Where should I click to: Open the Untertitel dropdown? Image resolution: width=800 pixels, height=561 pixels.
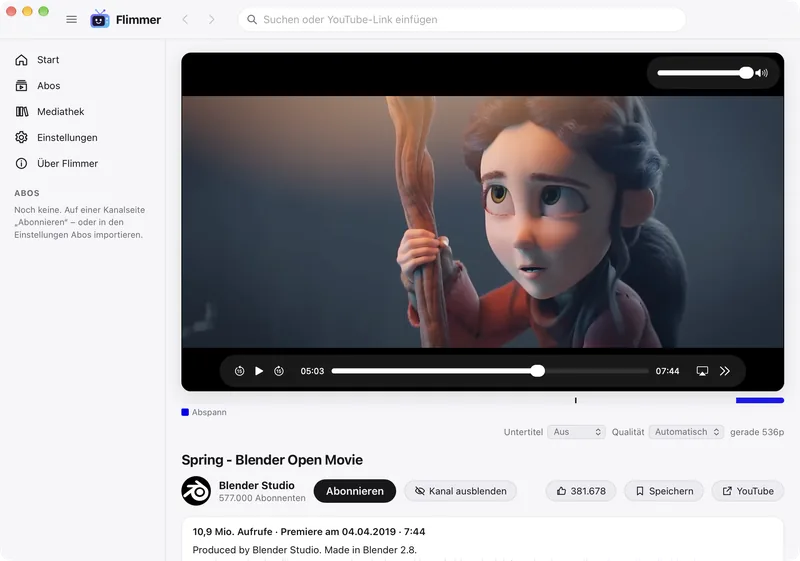576,432
